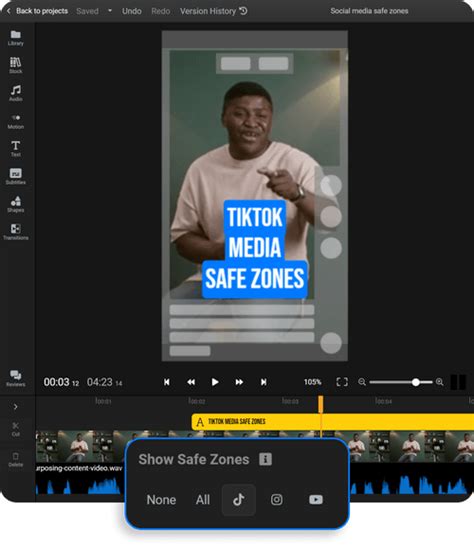Click the project title Social media safe zones
The height and width of the screenshot is (547, 474).
369,11
